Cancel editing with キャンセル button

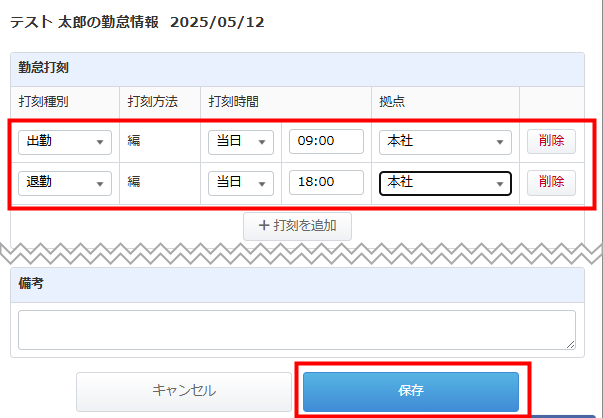click(x=184, y=391)
